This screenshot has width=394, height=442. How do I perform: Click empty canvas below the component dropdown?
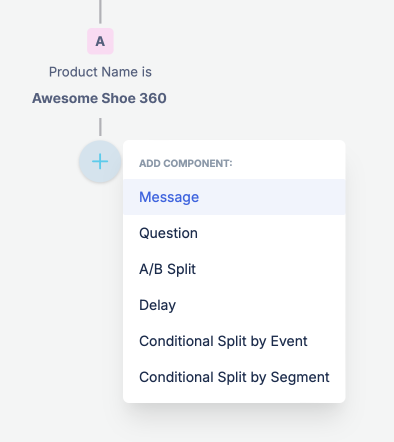point(233,423)
